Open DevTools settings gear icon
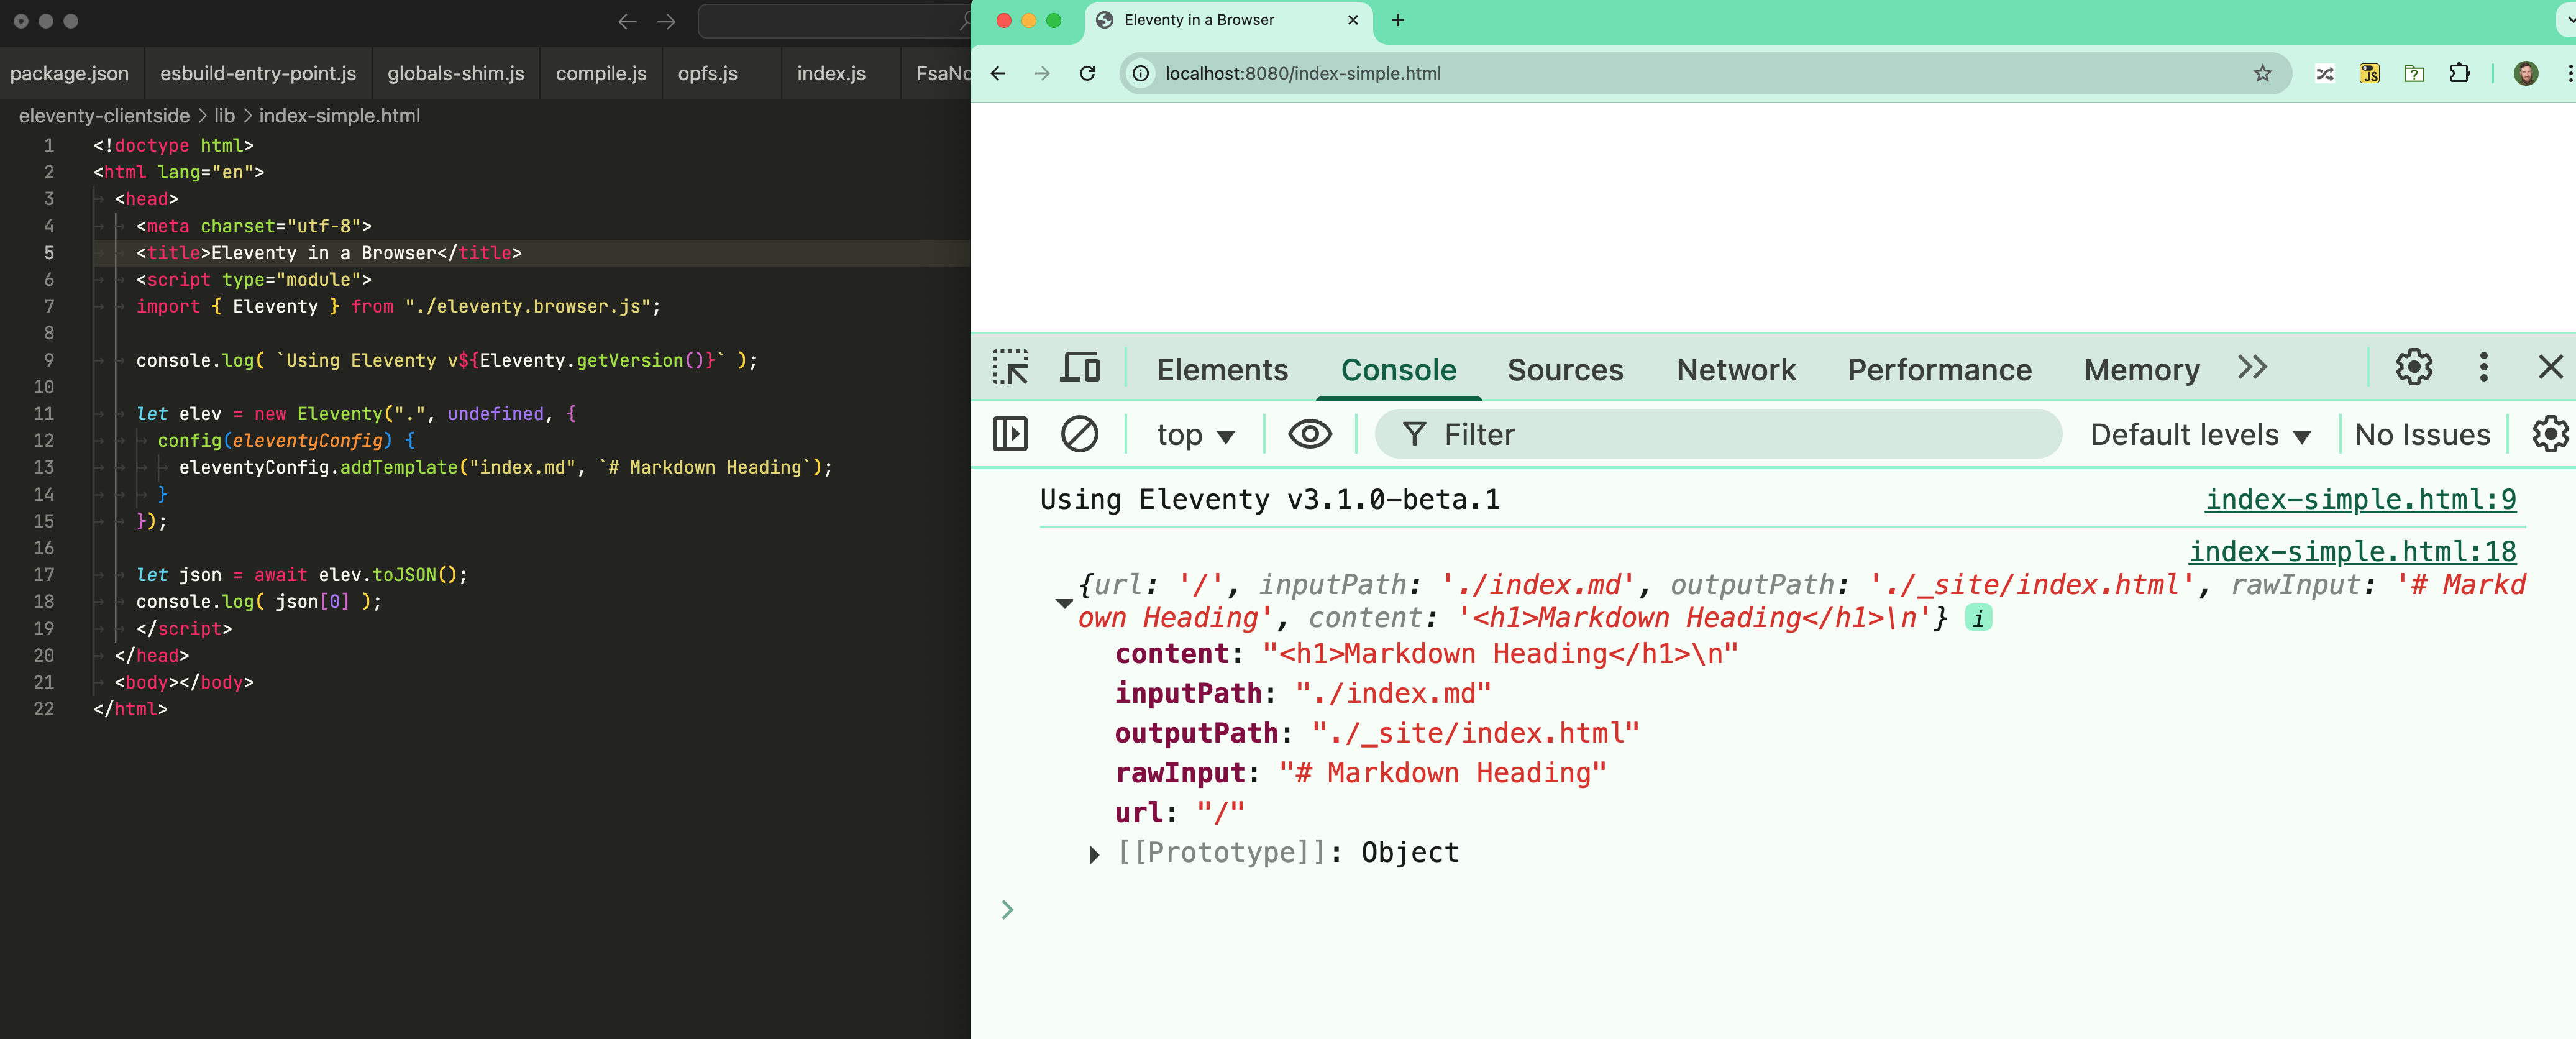This screenshot has width=2576, height=1039. (x=2414, y=368)
